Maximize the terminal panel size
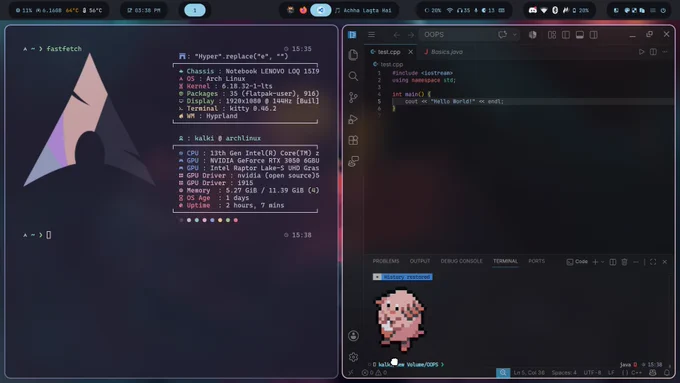 tap(653, 262)
